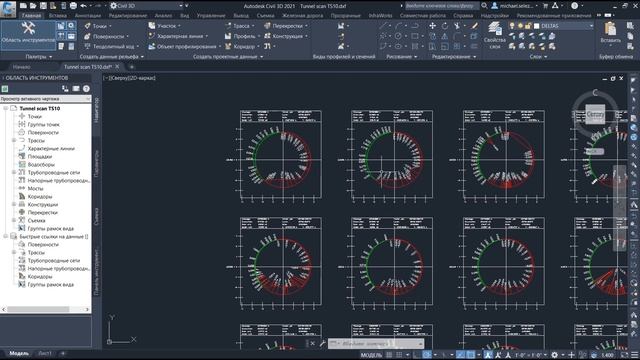640x360 pixels.
Task: Open the Вид ribbon tab
Action: pos(184,16)
